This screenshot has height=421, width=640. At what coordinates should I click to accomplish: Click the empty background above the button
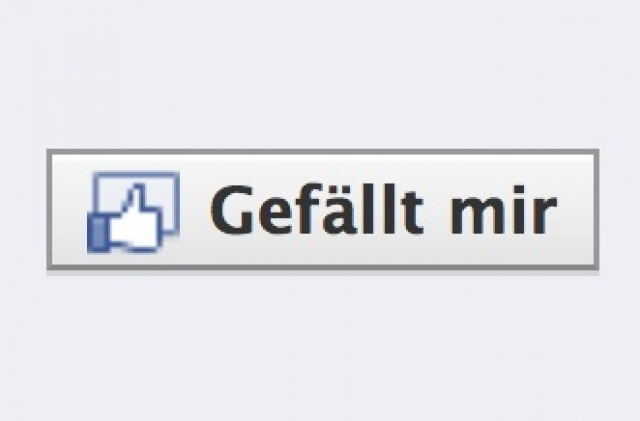pyautogui.click(x=320, y=74)
